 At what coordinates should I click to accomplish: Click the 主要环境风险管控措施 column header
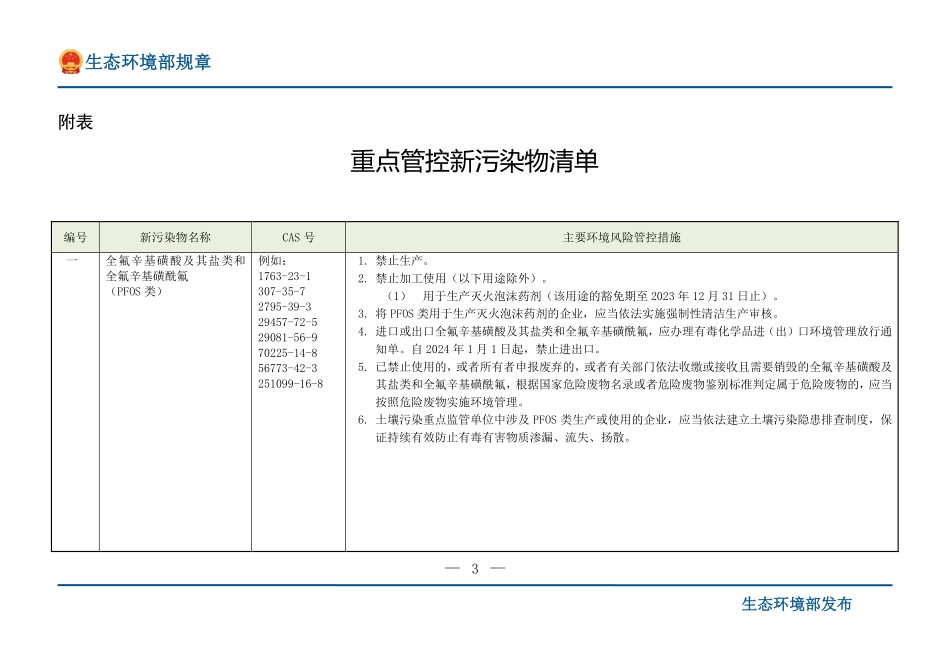tap(621, 237)
